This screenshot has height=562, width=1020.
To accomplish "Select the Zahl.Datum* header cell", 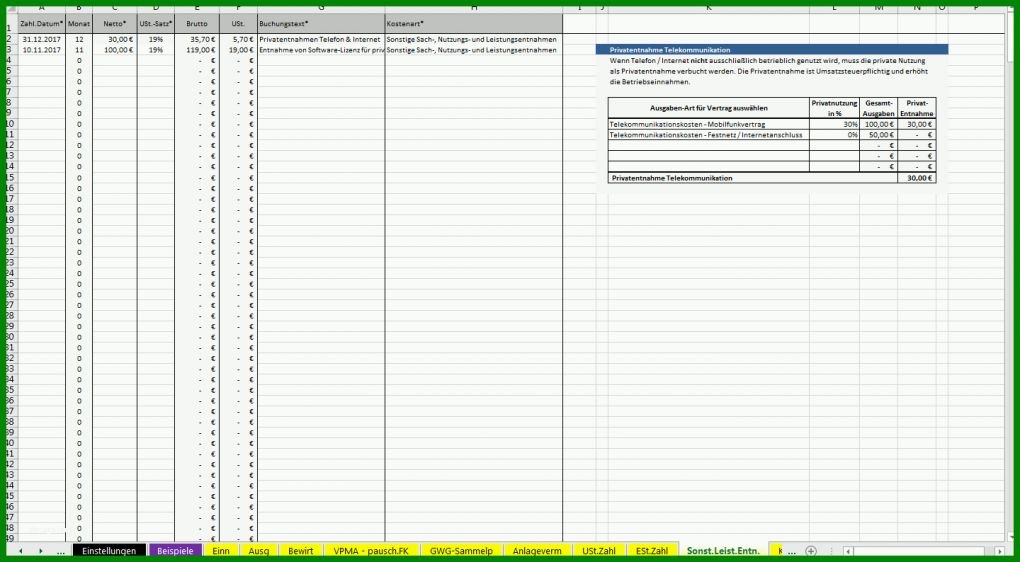I will [x=42, y=23].
